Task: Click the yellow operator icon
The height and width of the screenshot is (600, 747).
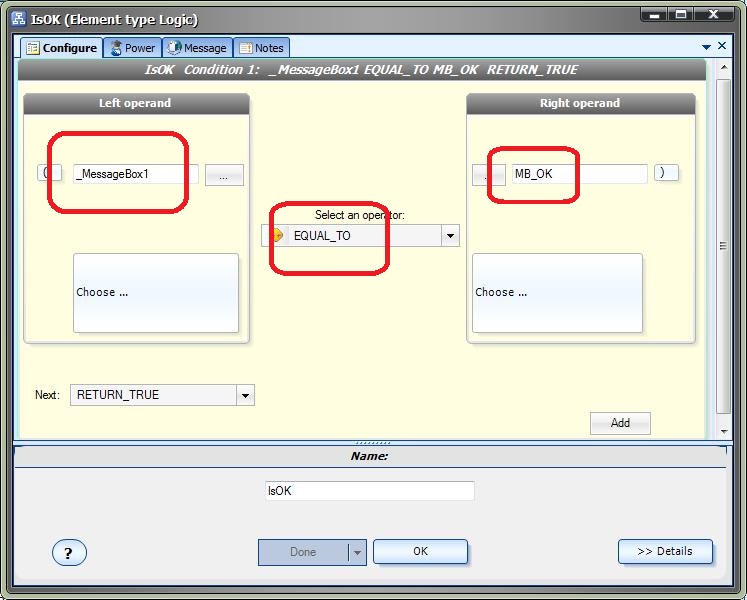Action: coord(276,235)
